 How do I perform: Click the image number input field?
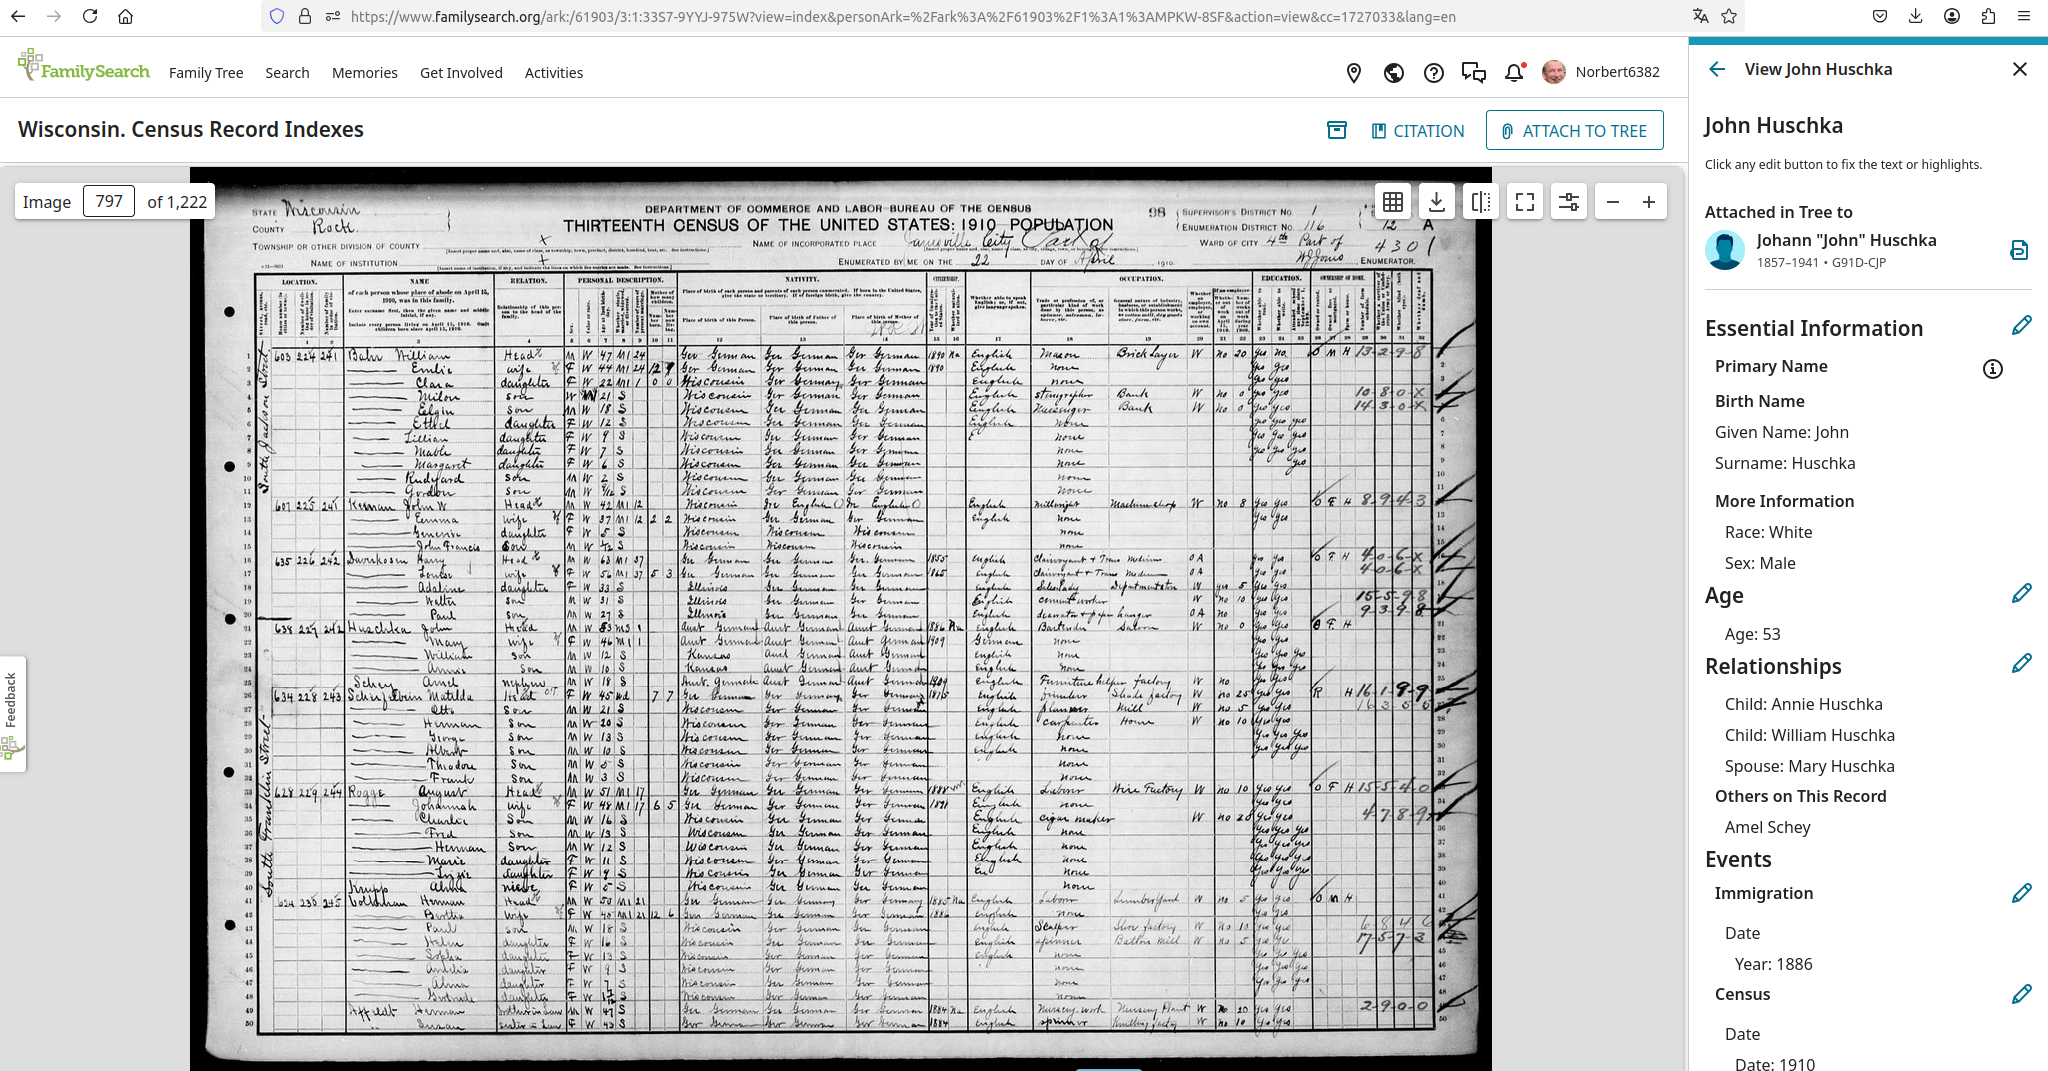(109, 202)
